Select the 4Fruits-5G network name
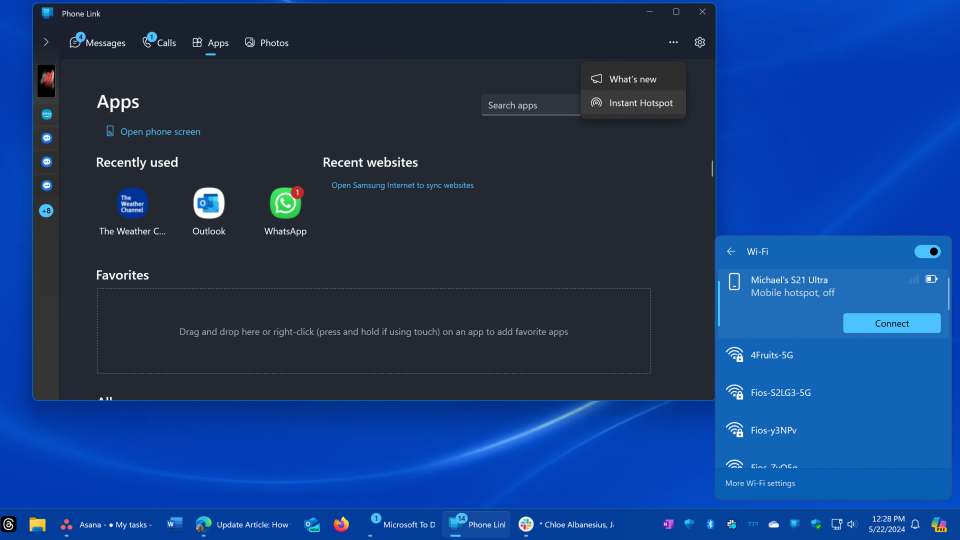Viewport: 960px width, 540px height. (x=771, y=355)
